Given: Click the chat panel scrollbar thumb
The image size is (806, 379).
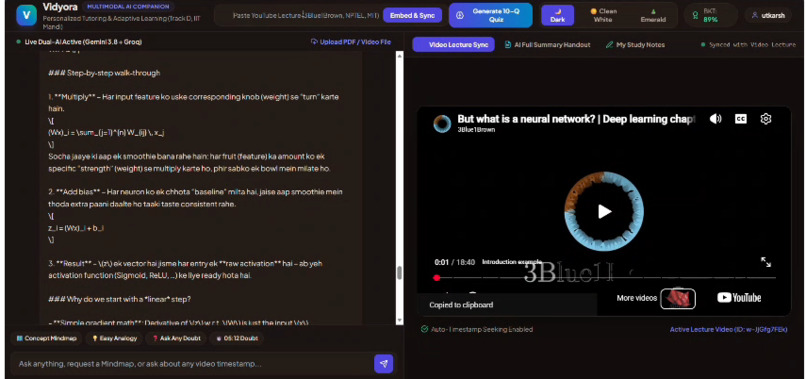Looking at the screenshot, I should point(399,273).
